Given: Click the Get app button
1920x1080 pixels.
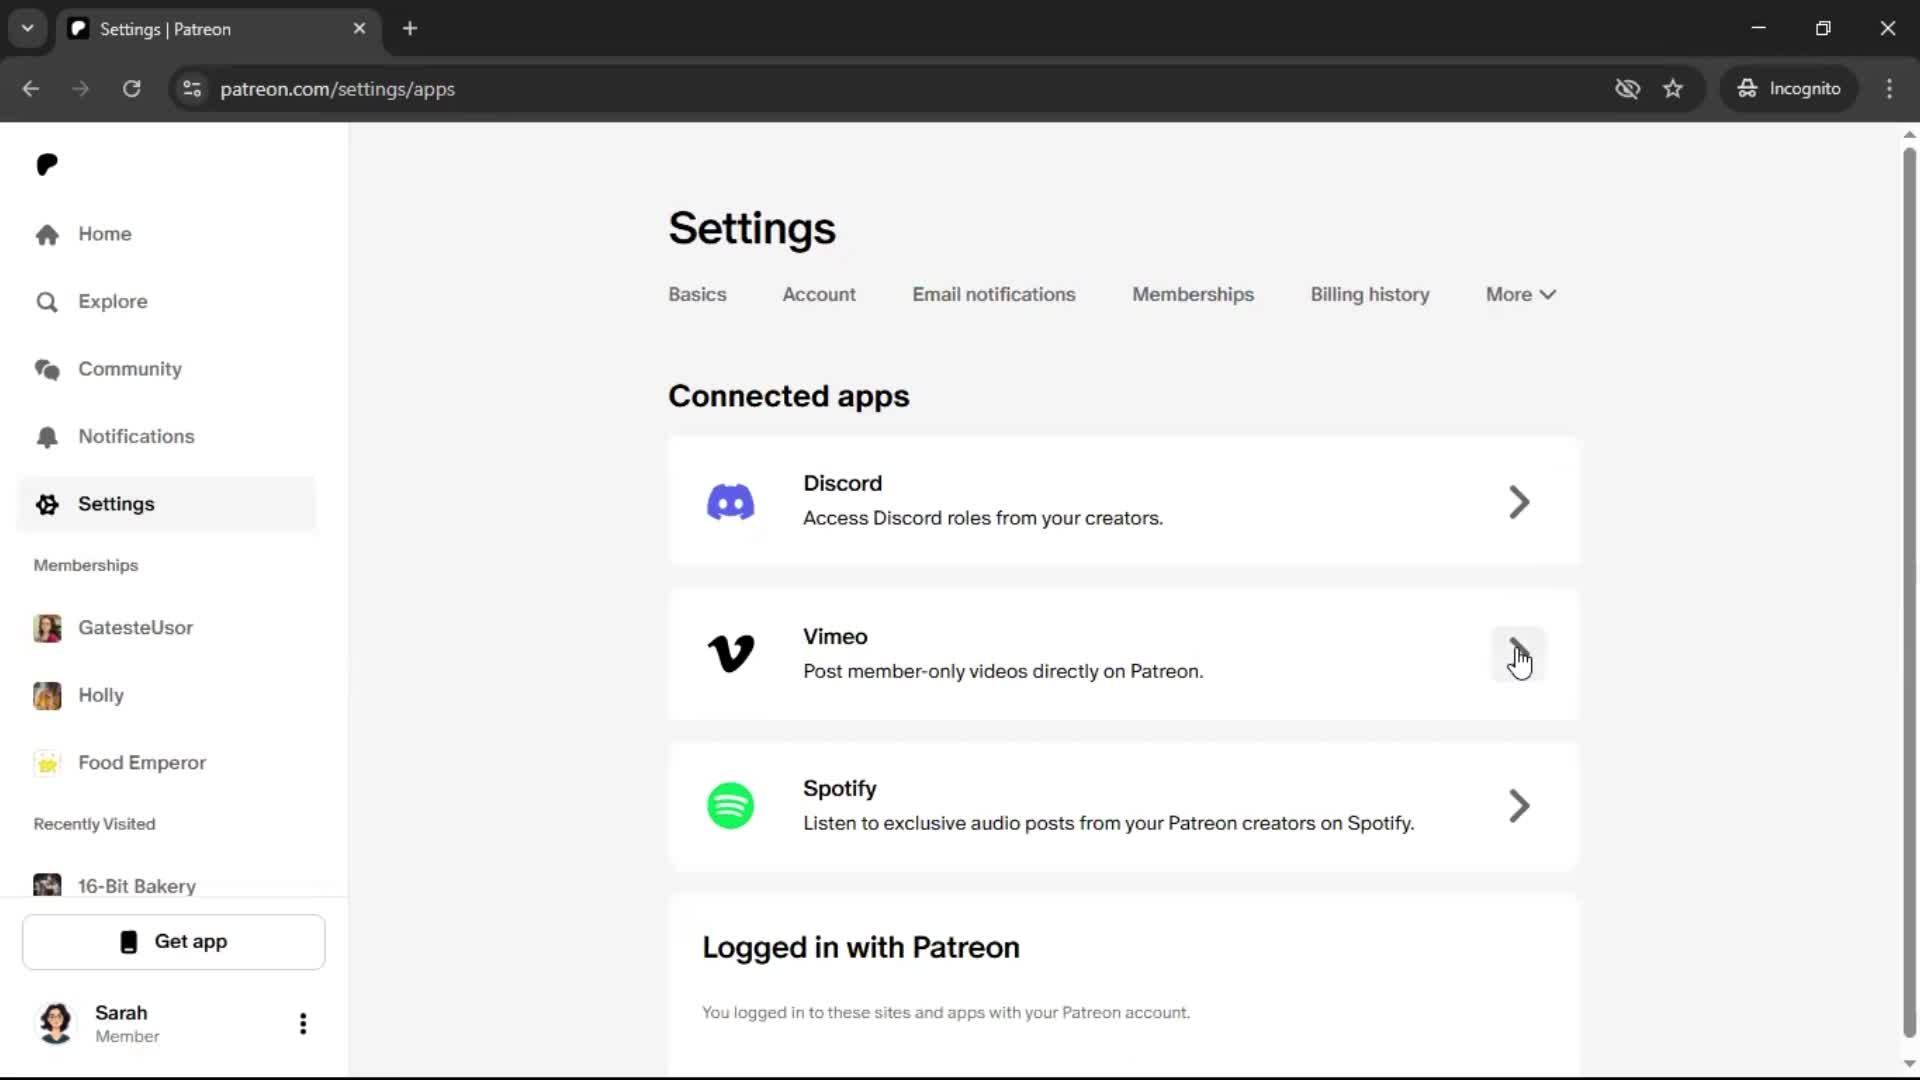Looking at the screenshot, I should pos(174,942).
